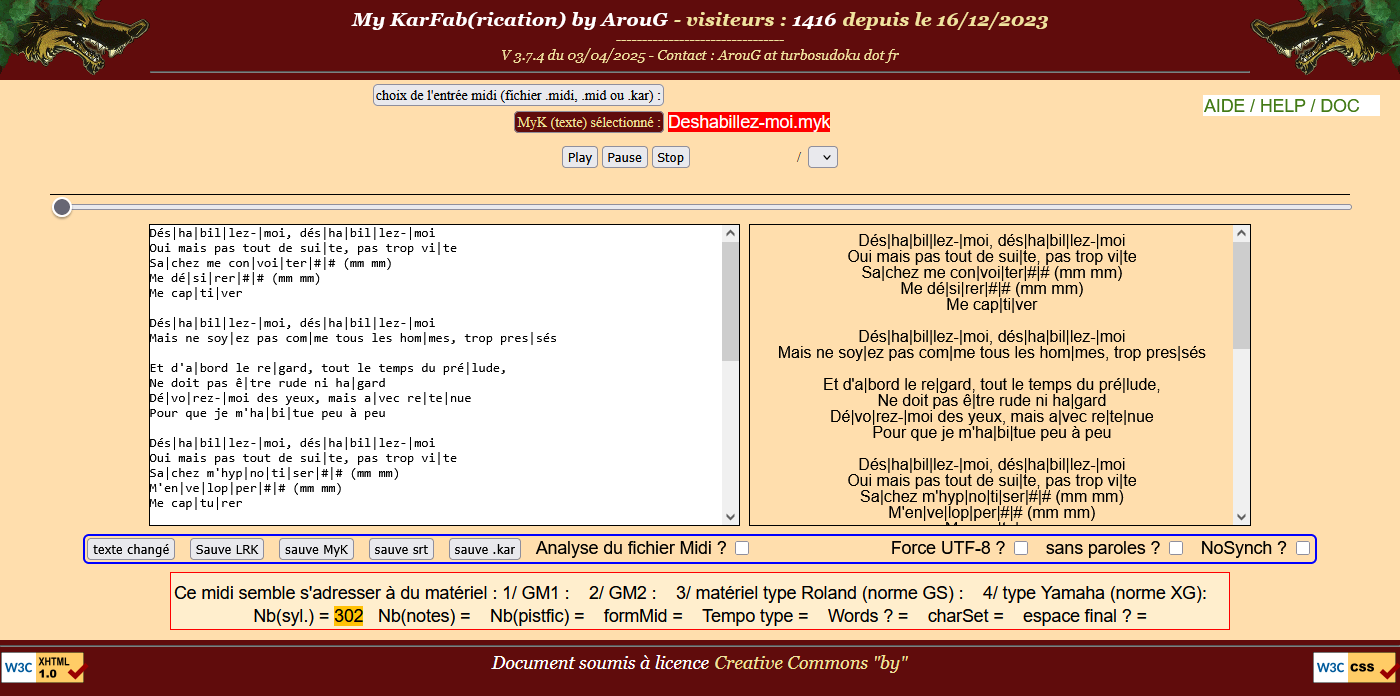Click the W3C CSS validation badge
Image resolution: width=1400 pixels, height=696 pixels.
click(1355, 667)
